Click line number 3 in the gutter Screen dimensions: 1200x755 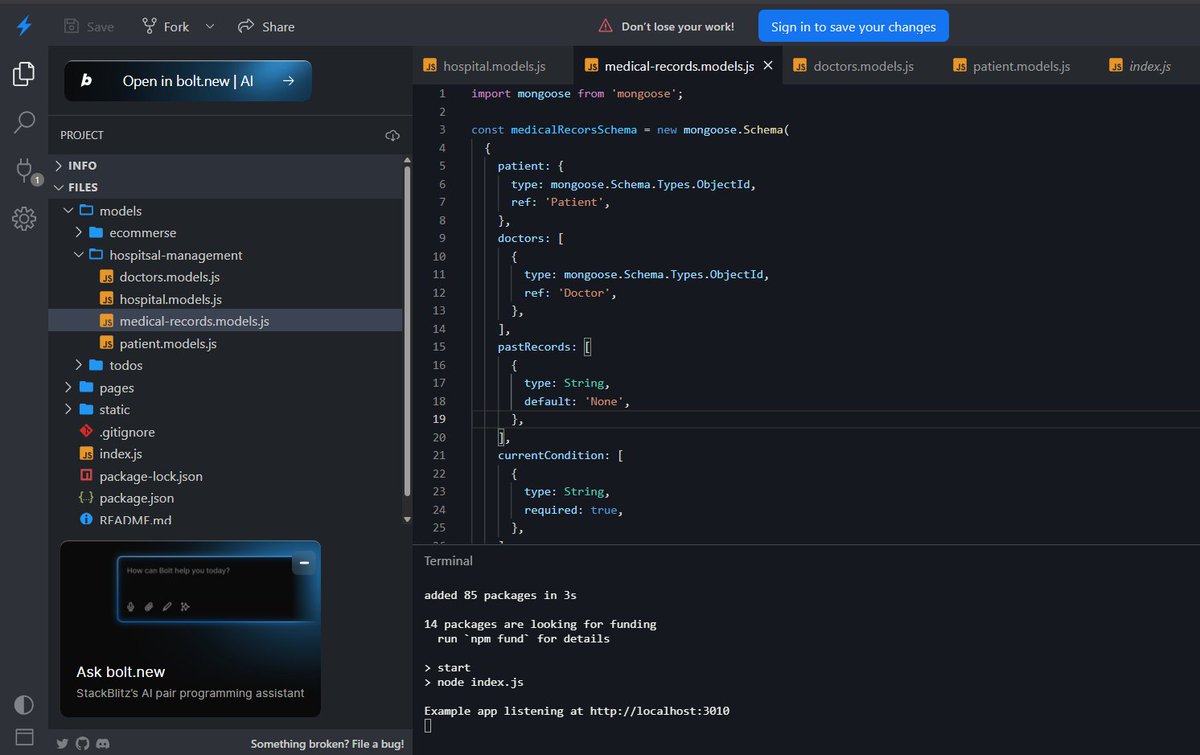pyautogui.click(x=442, y=130)
